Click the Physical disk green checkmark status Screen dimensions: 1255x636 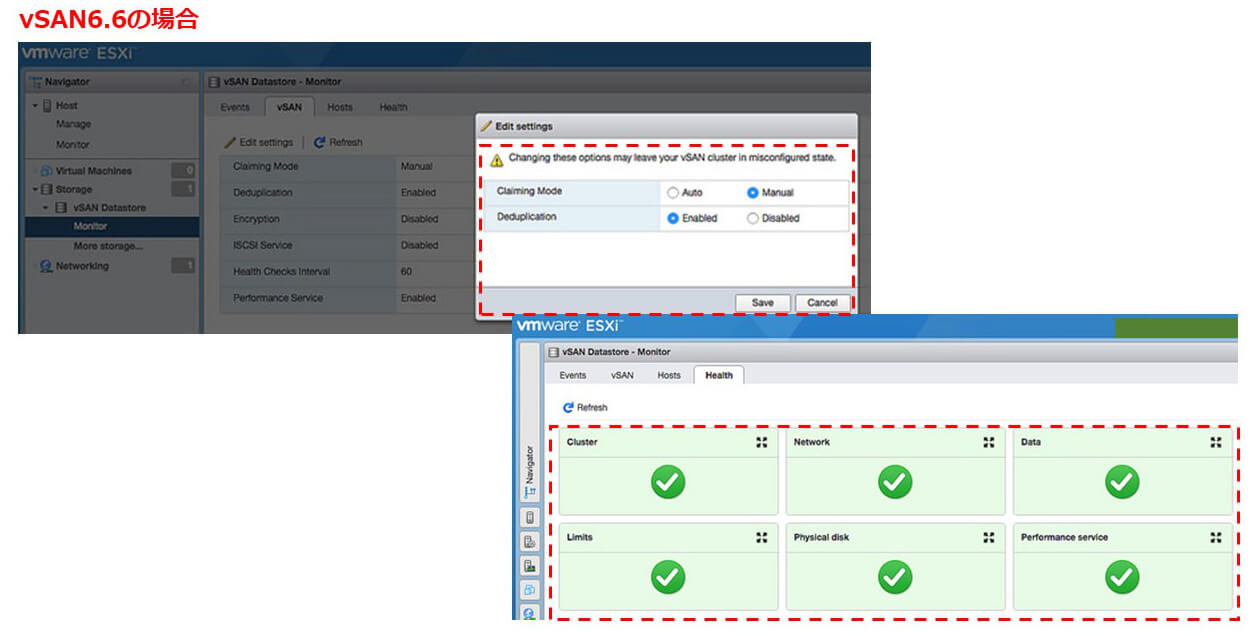(895, 576)
